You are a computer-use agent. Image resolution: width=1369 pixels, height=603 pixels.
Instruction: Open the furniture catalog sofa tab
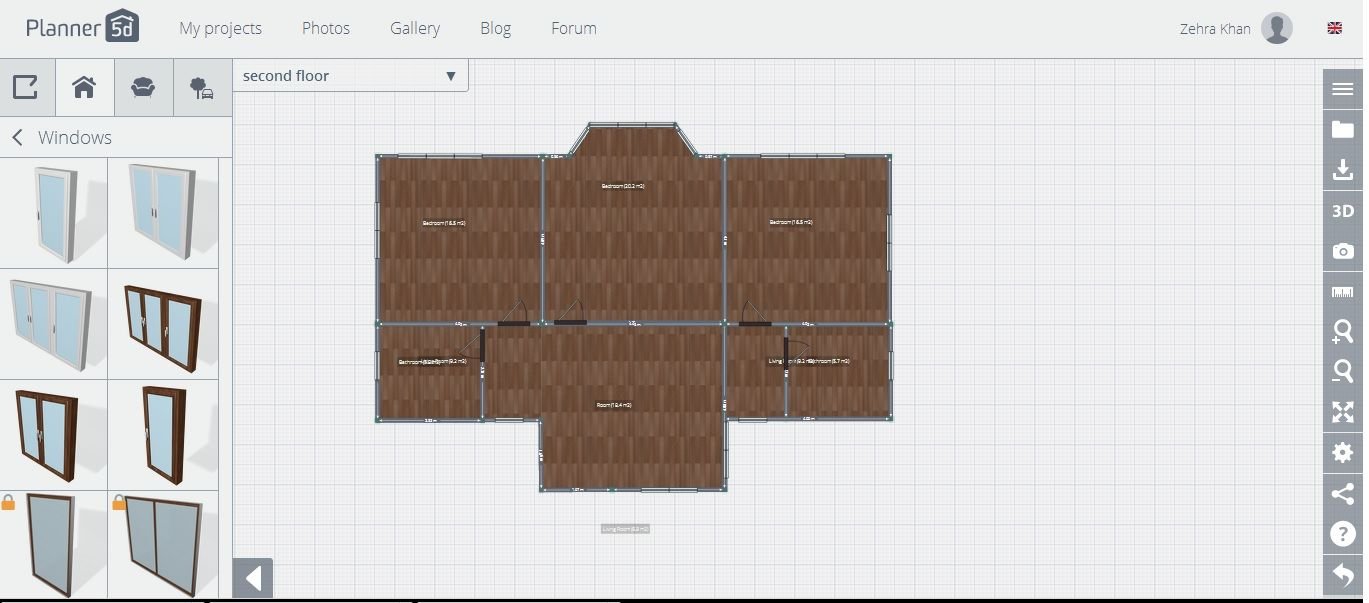pyautogui.click(x=143, y=87)
